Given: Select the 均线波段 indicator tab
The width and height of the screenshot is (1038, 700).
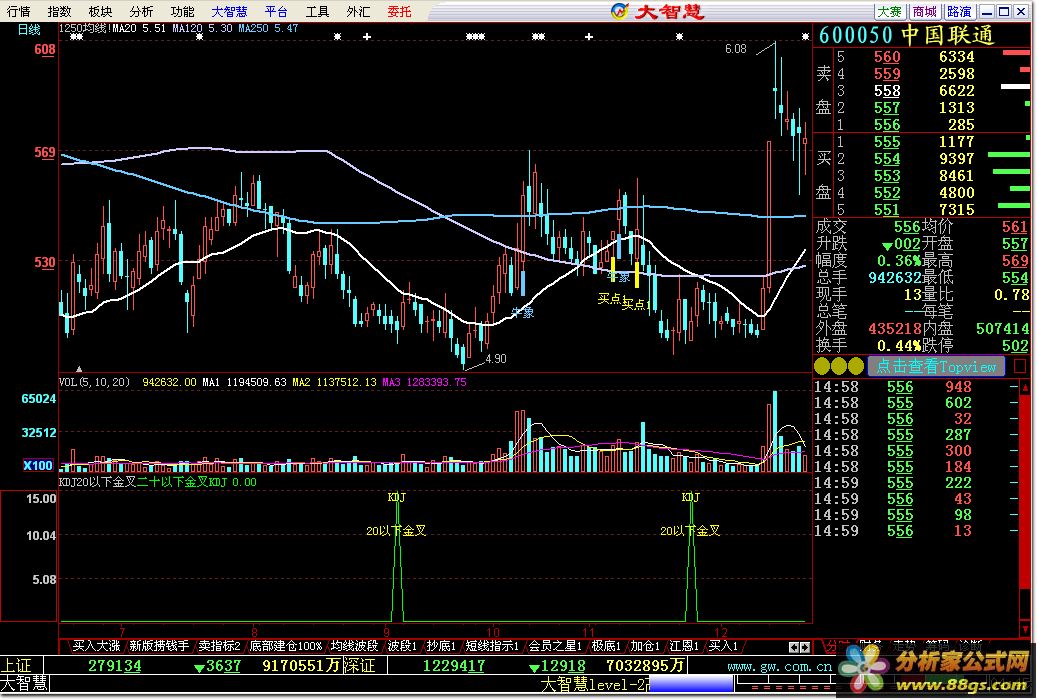Looking at the screenshot, I should pos(354,646).
